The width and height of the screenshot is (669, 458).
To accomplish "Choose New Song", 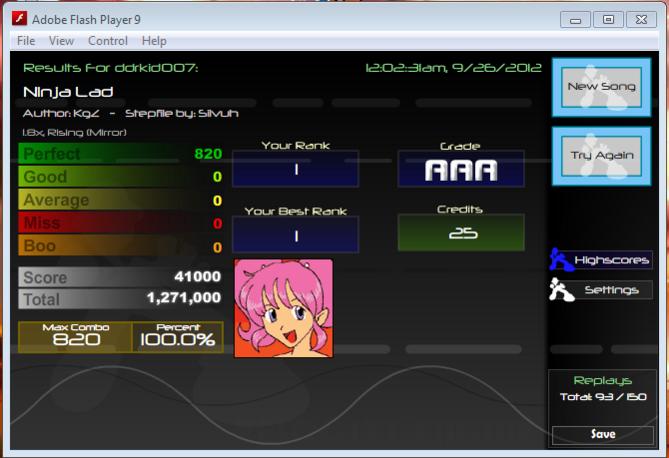I will point(602,87).
